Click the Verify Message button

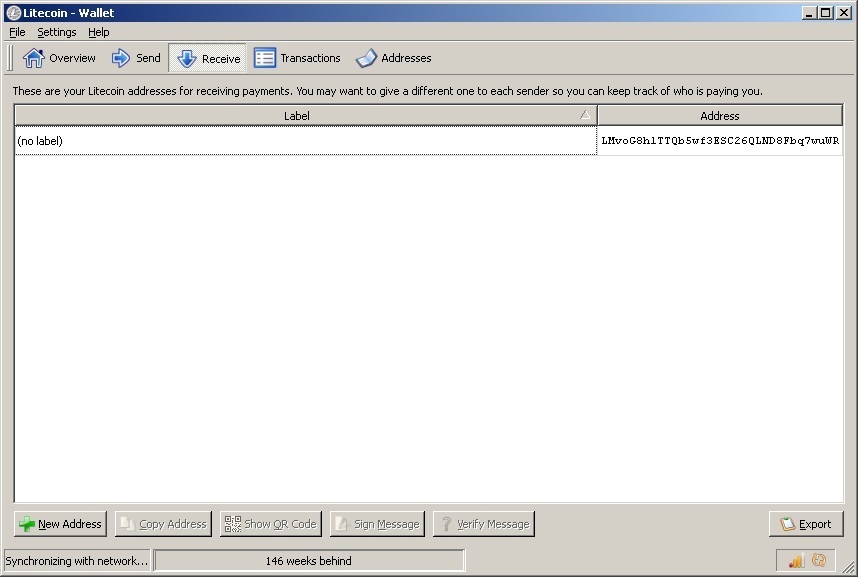[x=484, y=523]
